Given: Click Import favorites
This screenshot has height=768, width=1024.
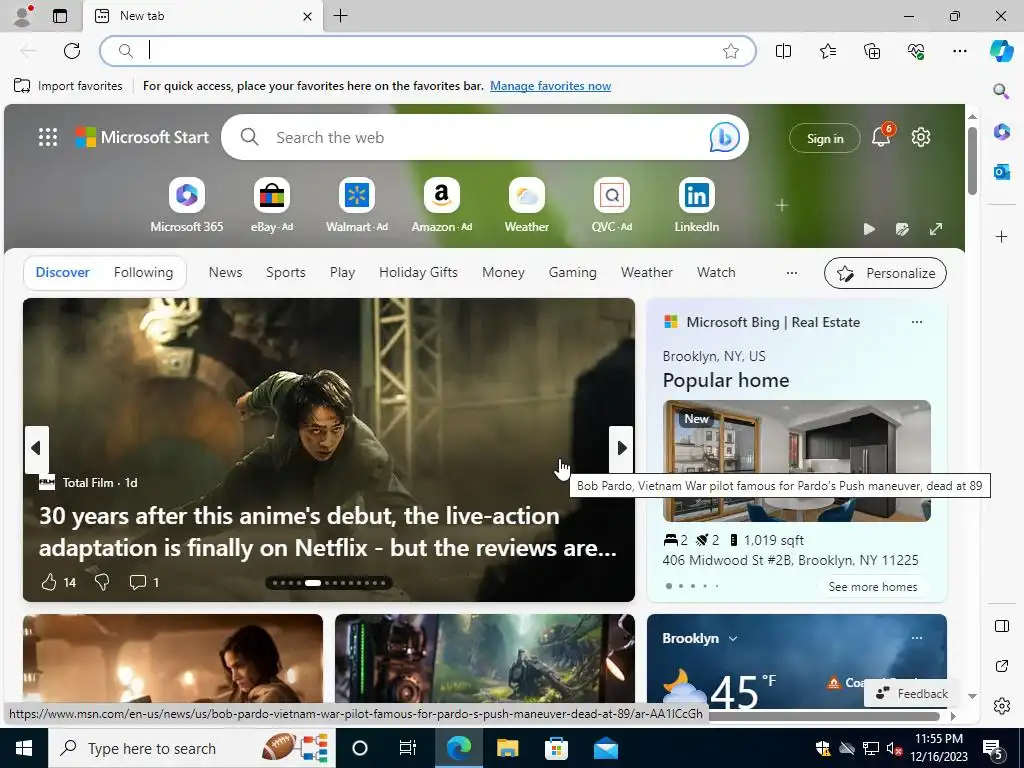Looking at the screenshot, I should click(68, 86).
